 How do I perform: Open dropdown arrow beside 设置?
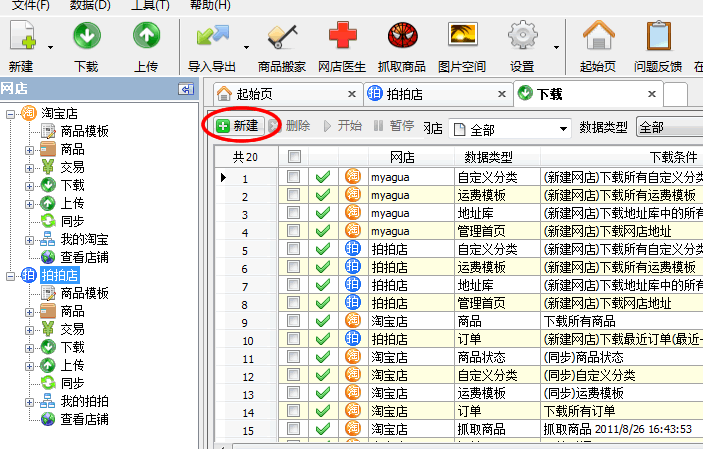click(x=556, y=47)
